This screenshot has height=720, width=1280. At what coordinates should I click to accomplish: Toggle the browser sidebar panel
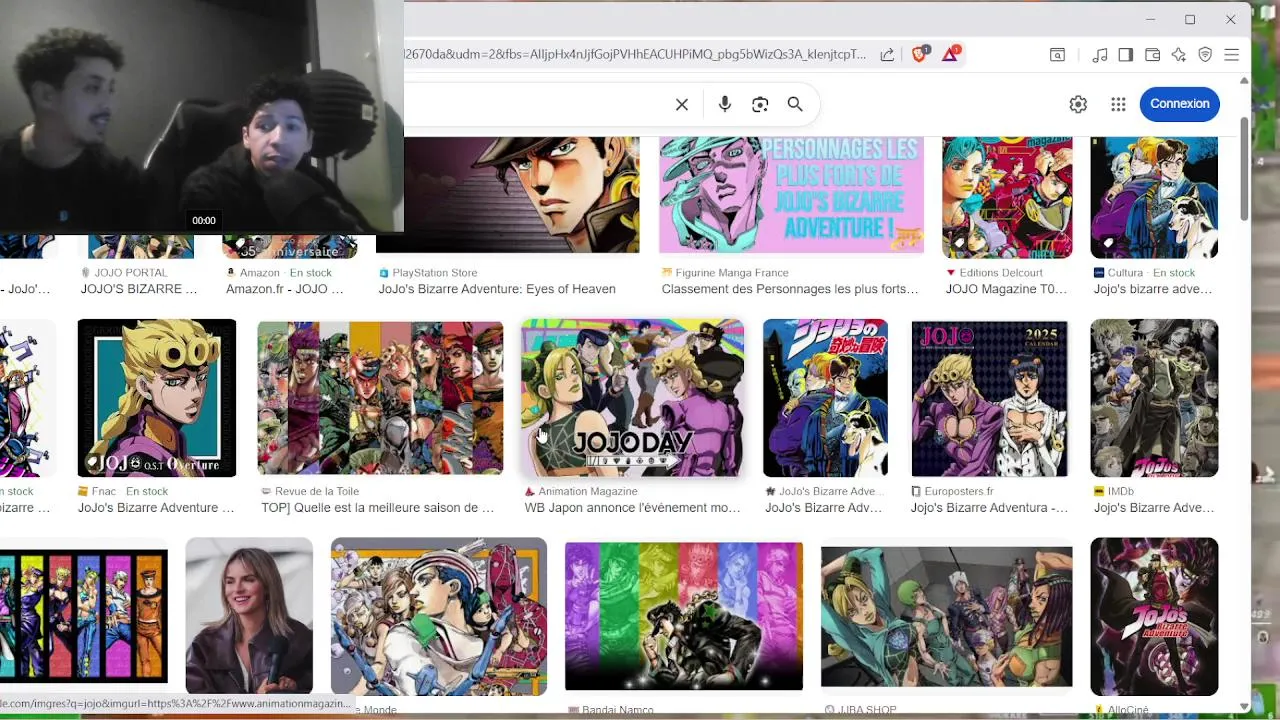(1126, 55)
